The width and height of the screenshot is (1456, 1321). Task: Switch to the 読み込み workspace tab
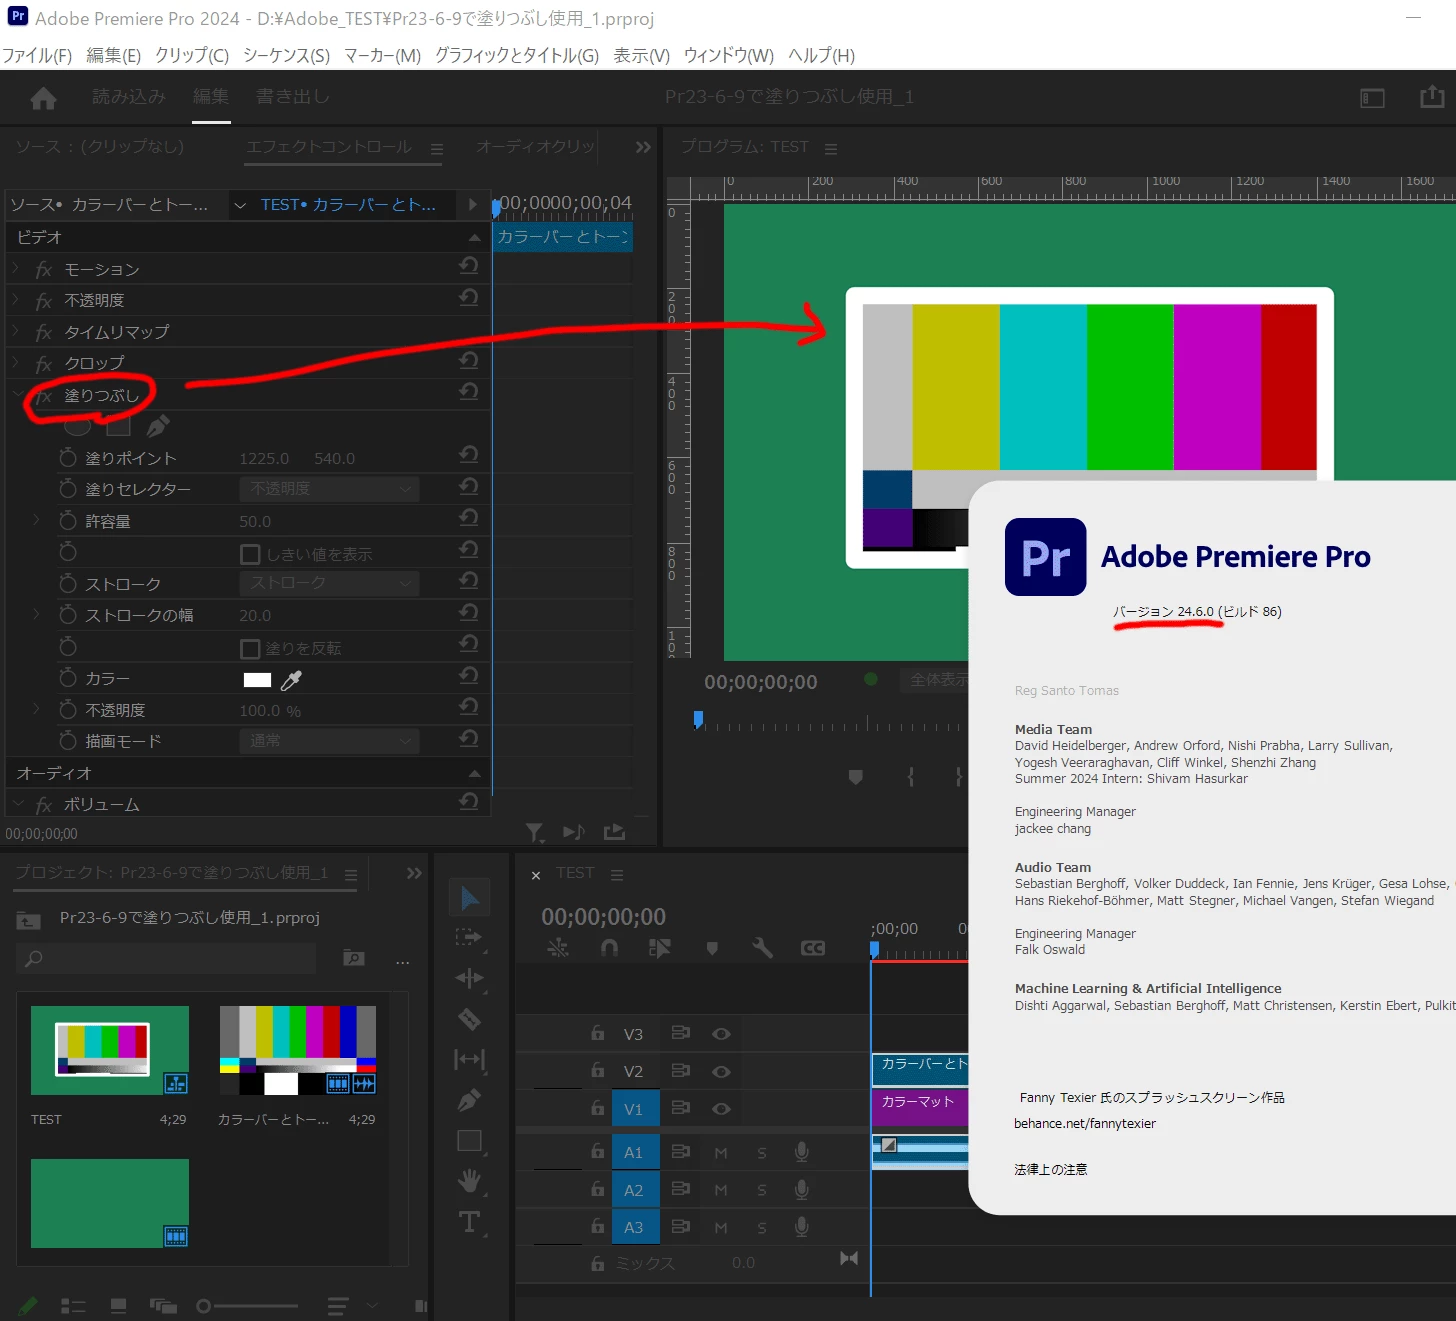point(129,97)
